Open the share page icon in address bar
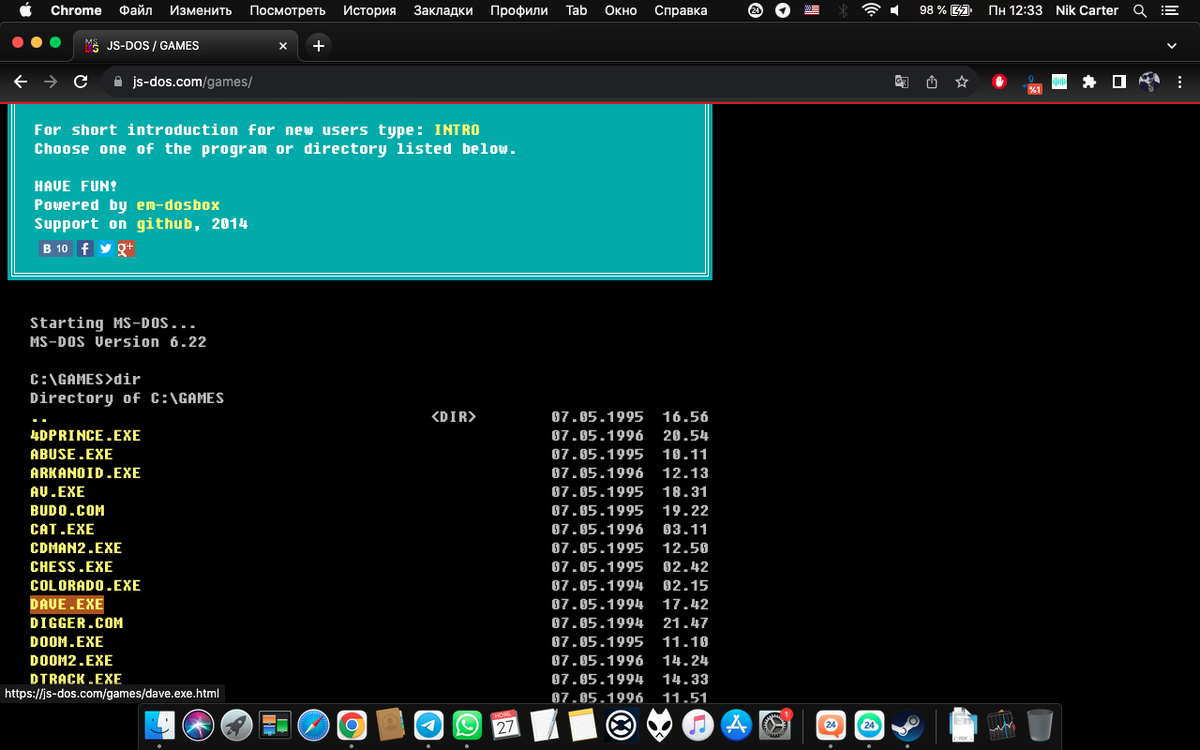Screen dimensions: 1200x750 click(x=931, y=82)
